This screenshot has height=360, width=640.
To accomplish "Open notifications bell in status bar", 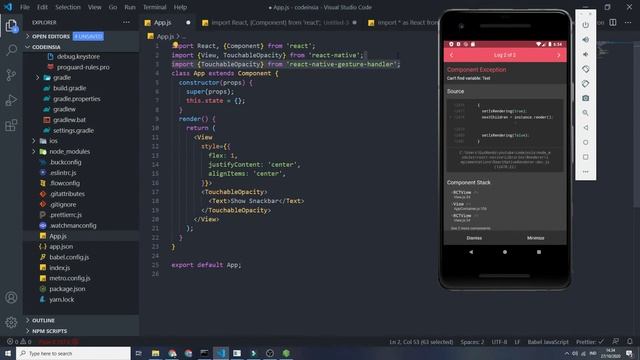I will 630,342.
